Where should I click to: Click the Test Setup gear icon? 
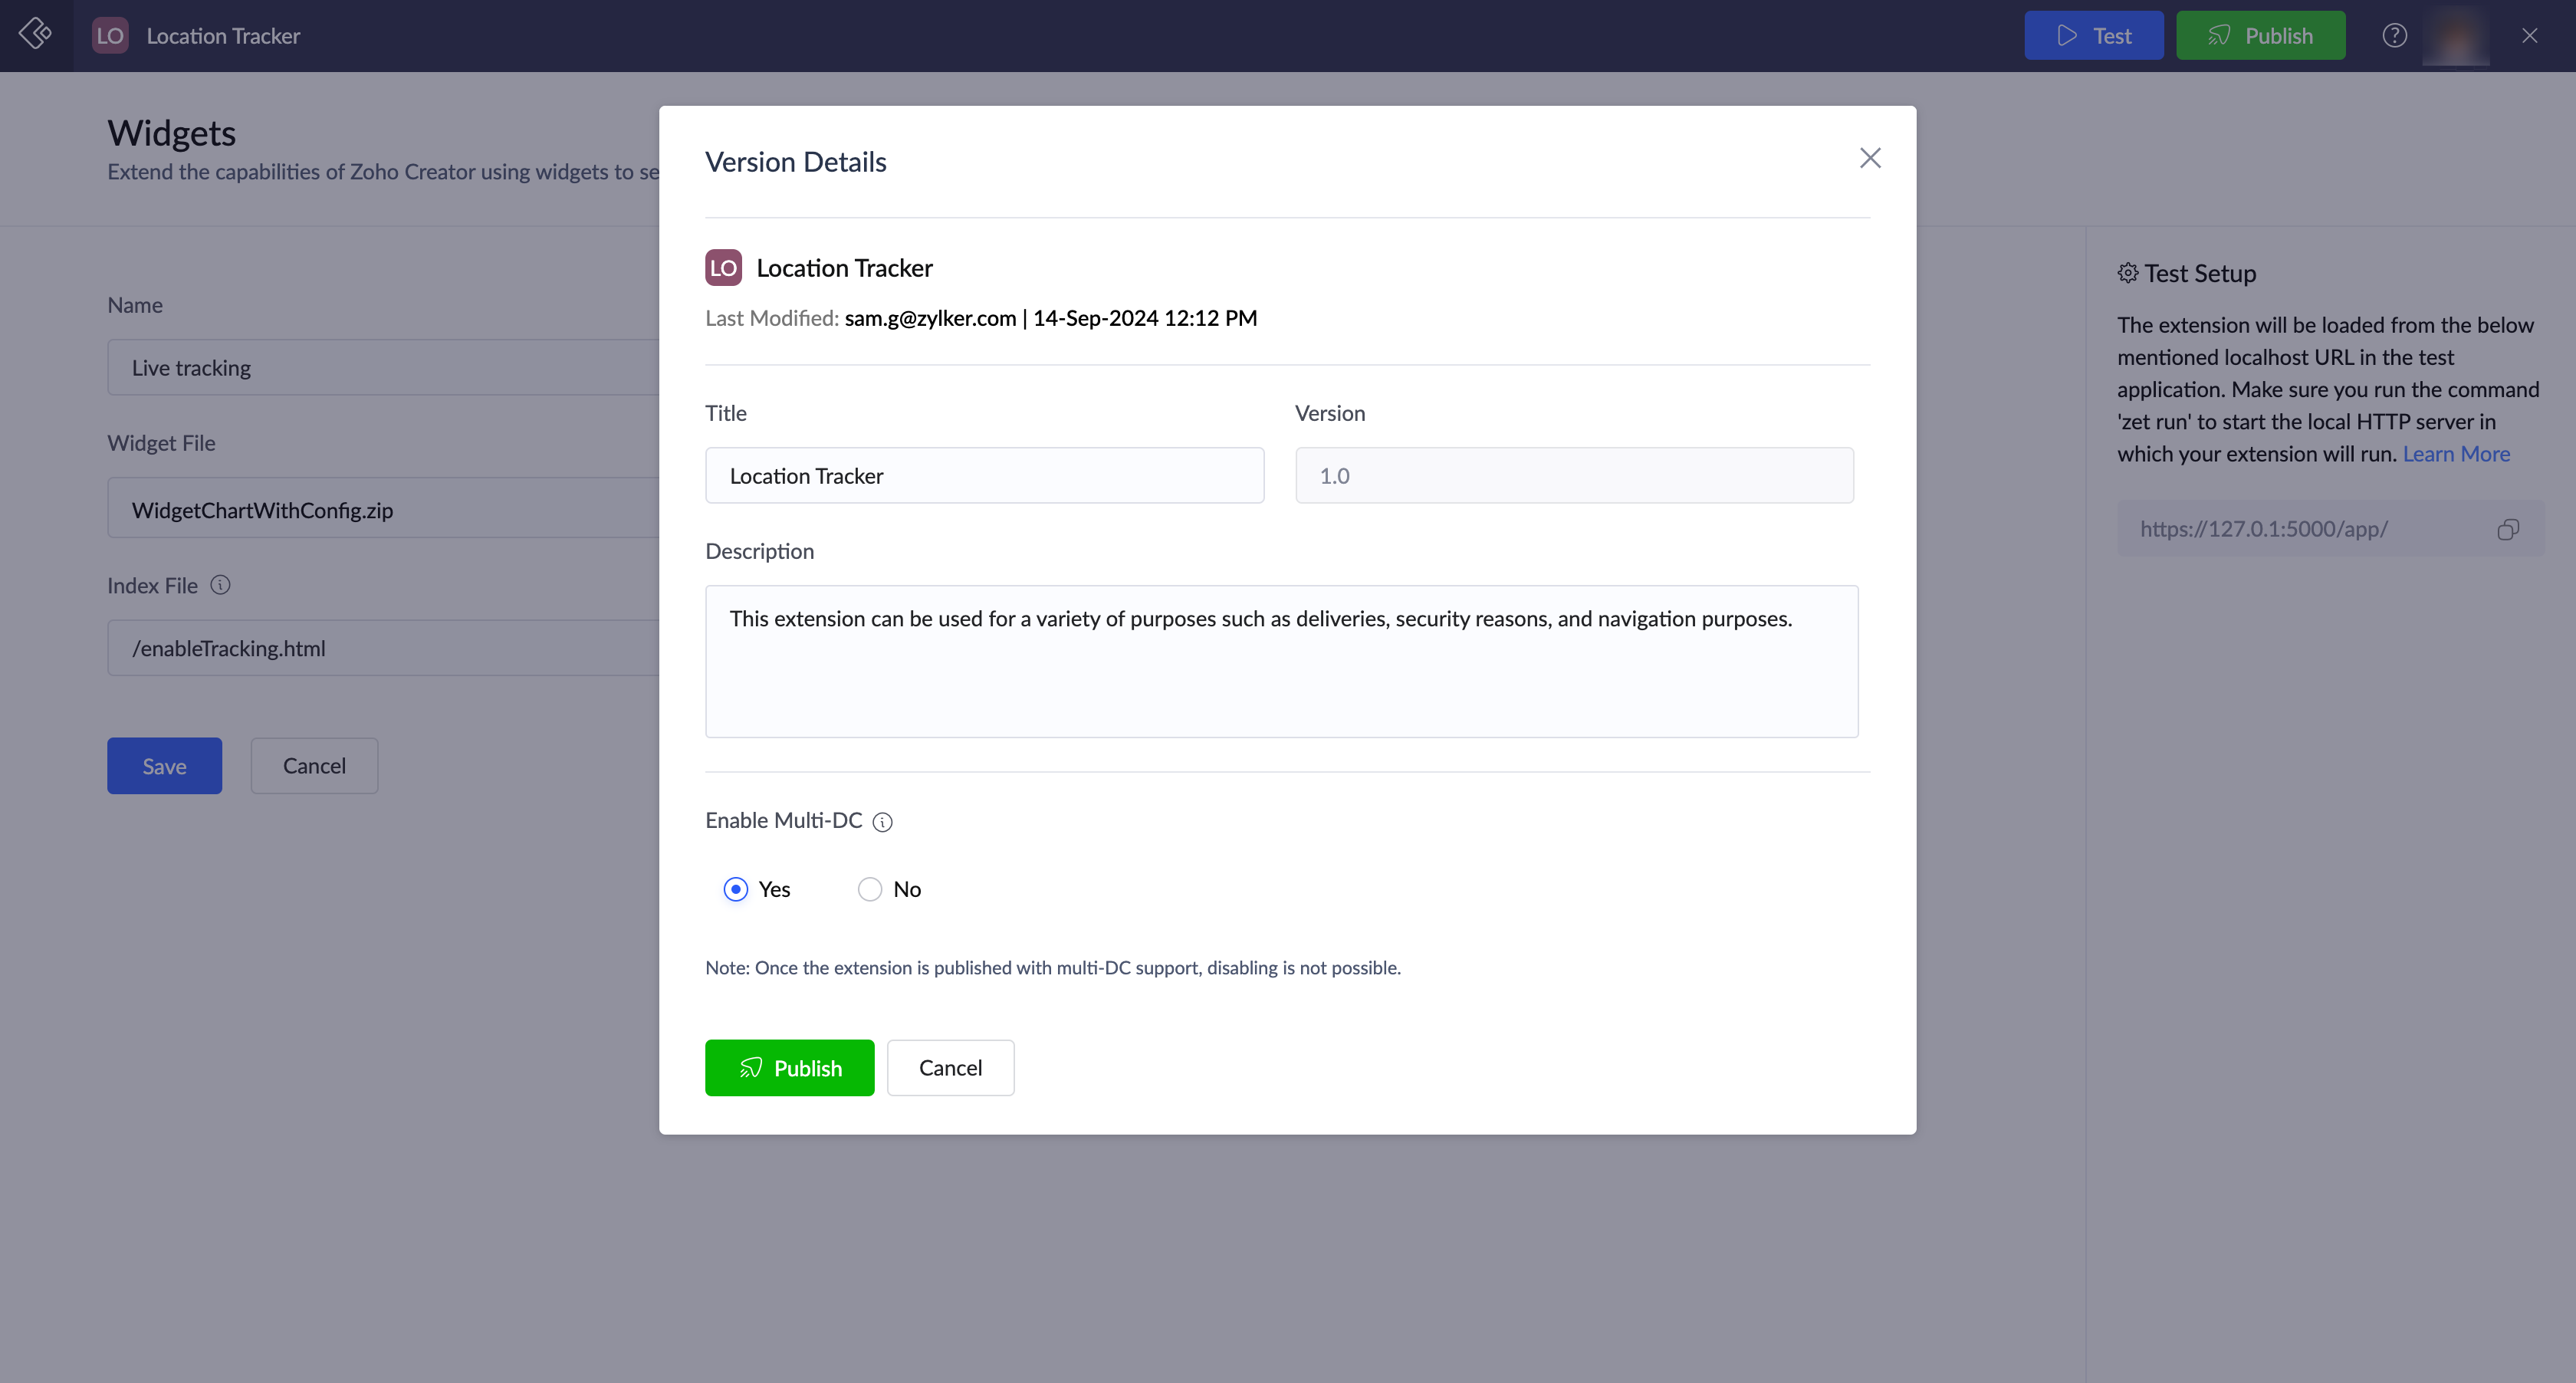[2127, 273]
